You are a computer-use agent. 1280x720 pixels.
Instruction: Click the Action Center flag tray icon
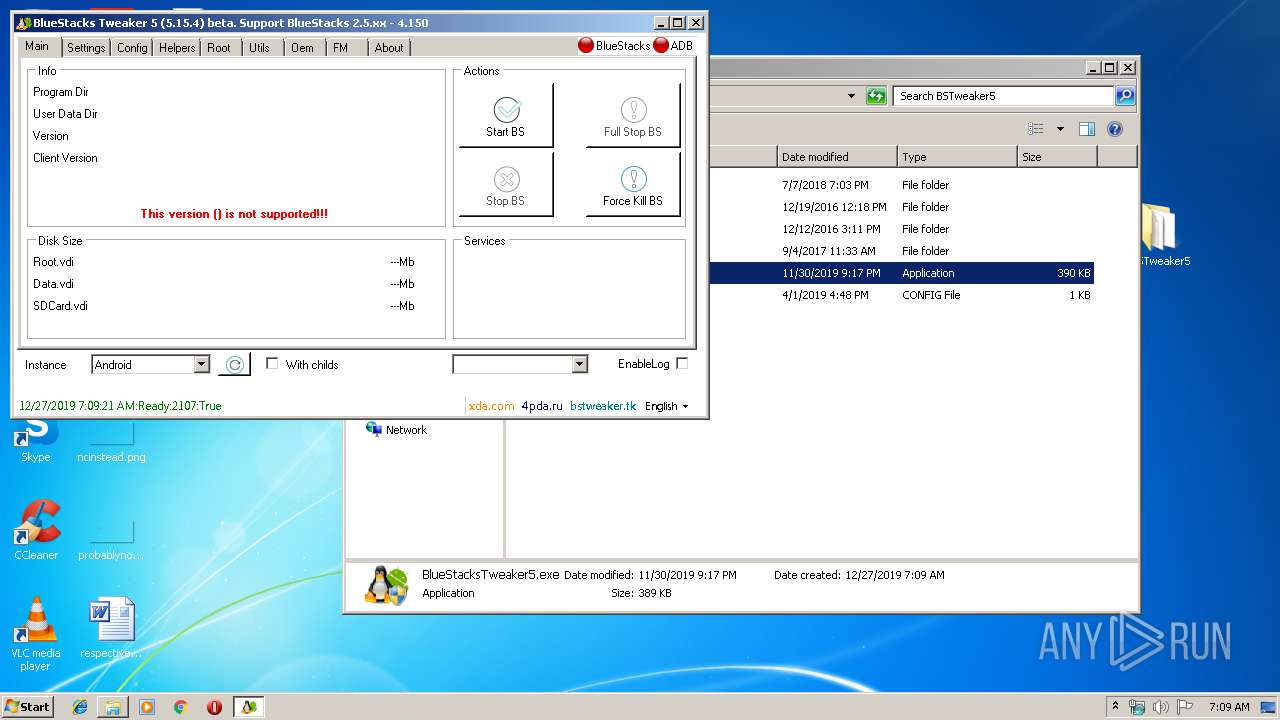(x=1184, y=707)
